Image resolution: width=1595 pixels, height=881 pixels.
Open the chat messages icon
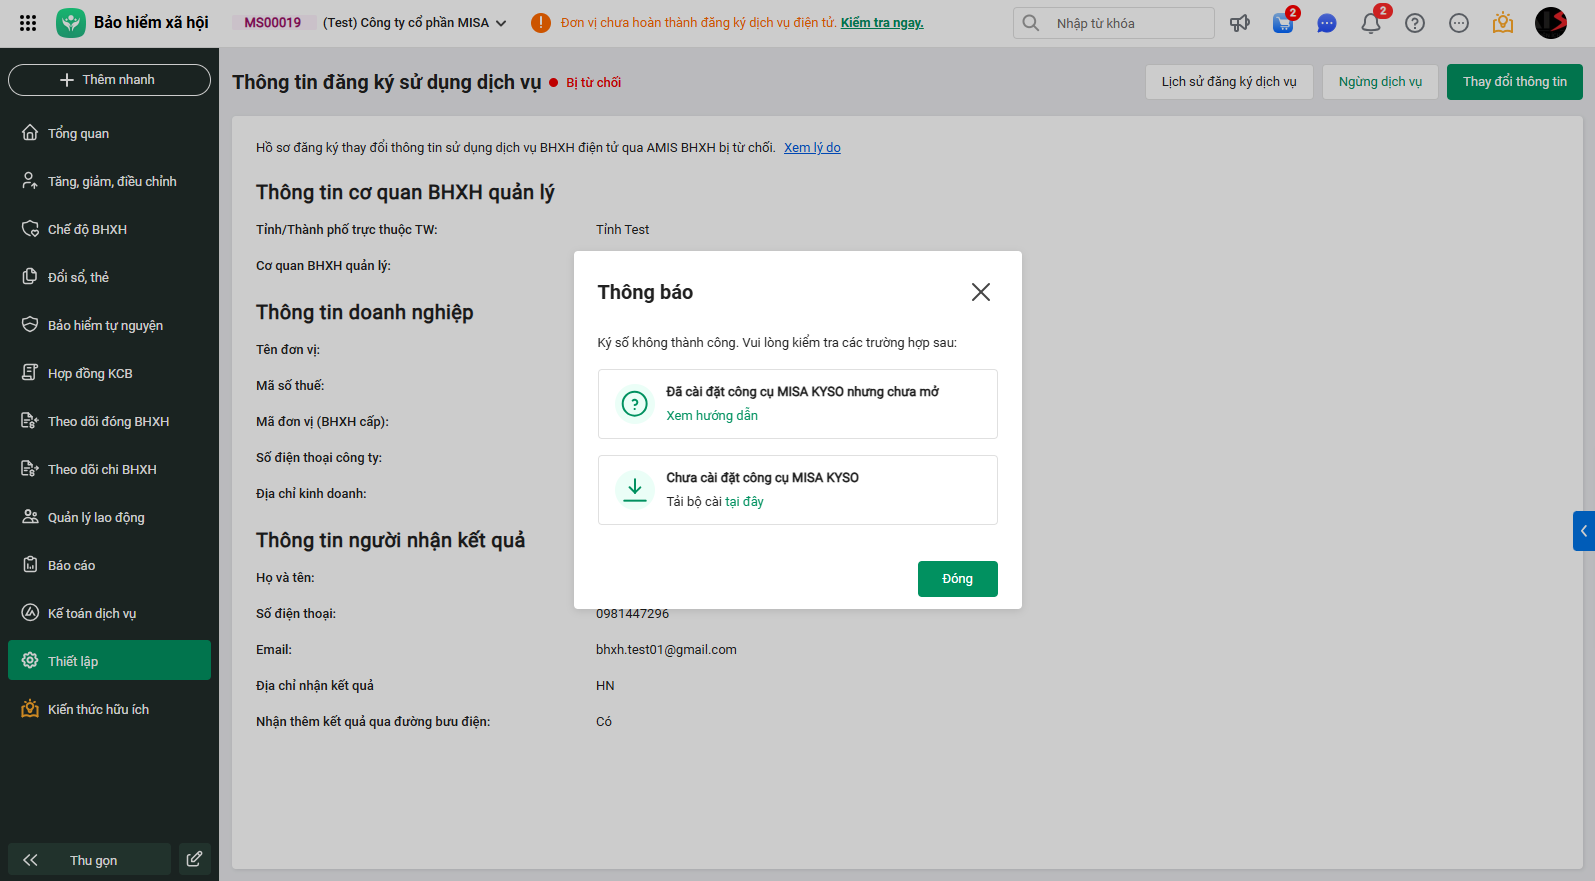(x=1327, y=23)
